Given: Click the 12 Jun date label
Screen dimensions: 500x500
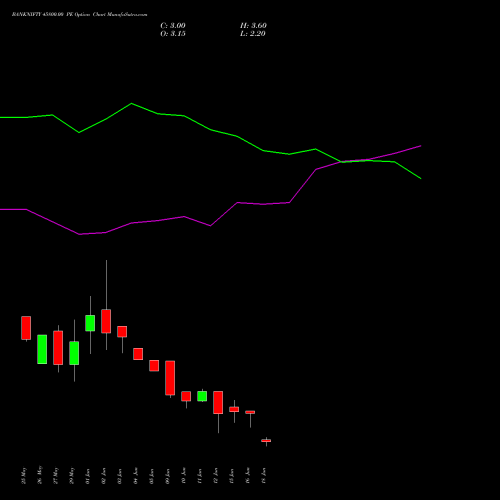Looking at the screenshot, I should point(216,476).
